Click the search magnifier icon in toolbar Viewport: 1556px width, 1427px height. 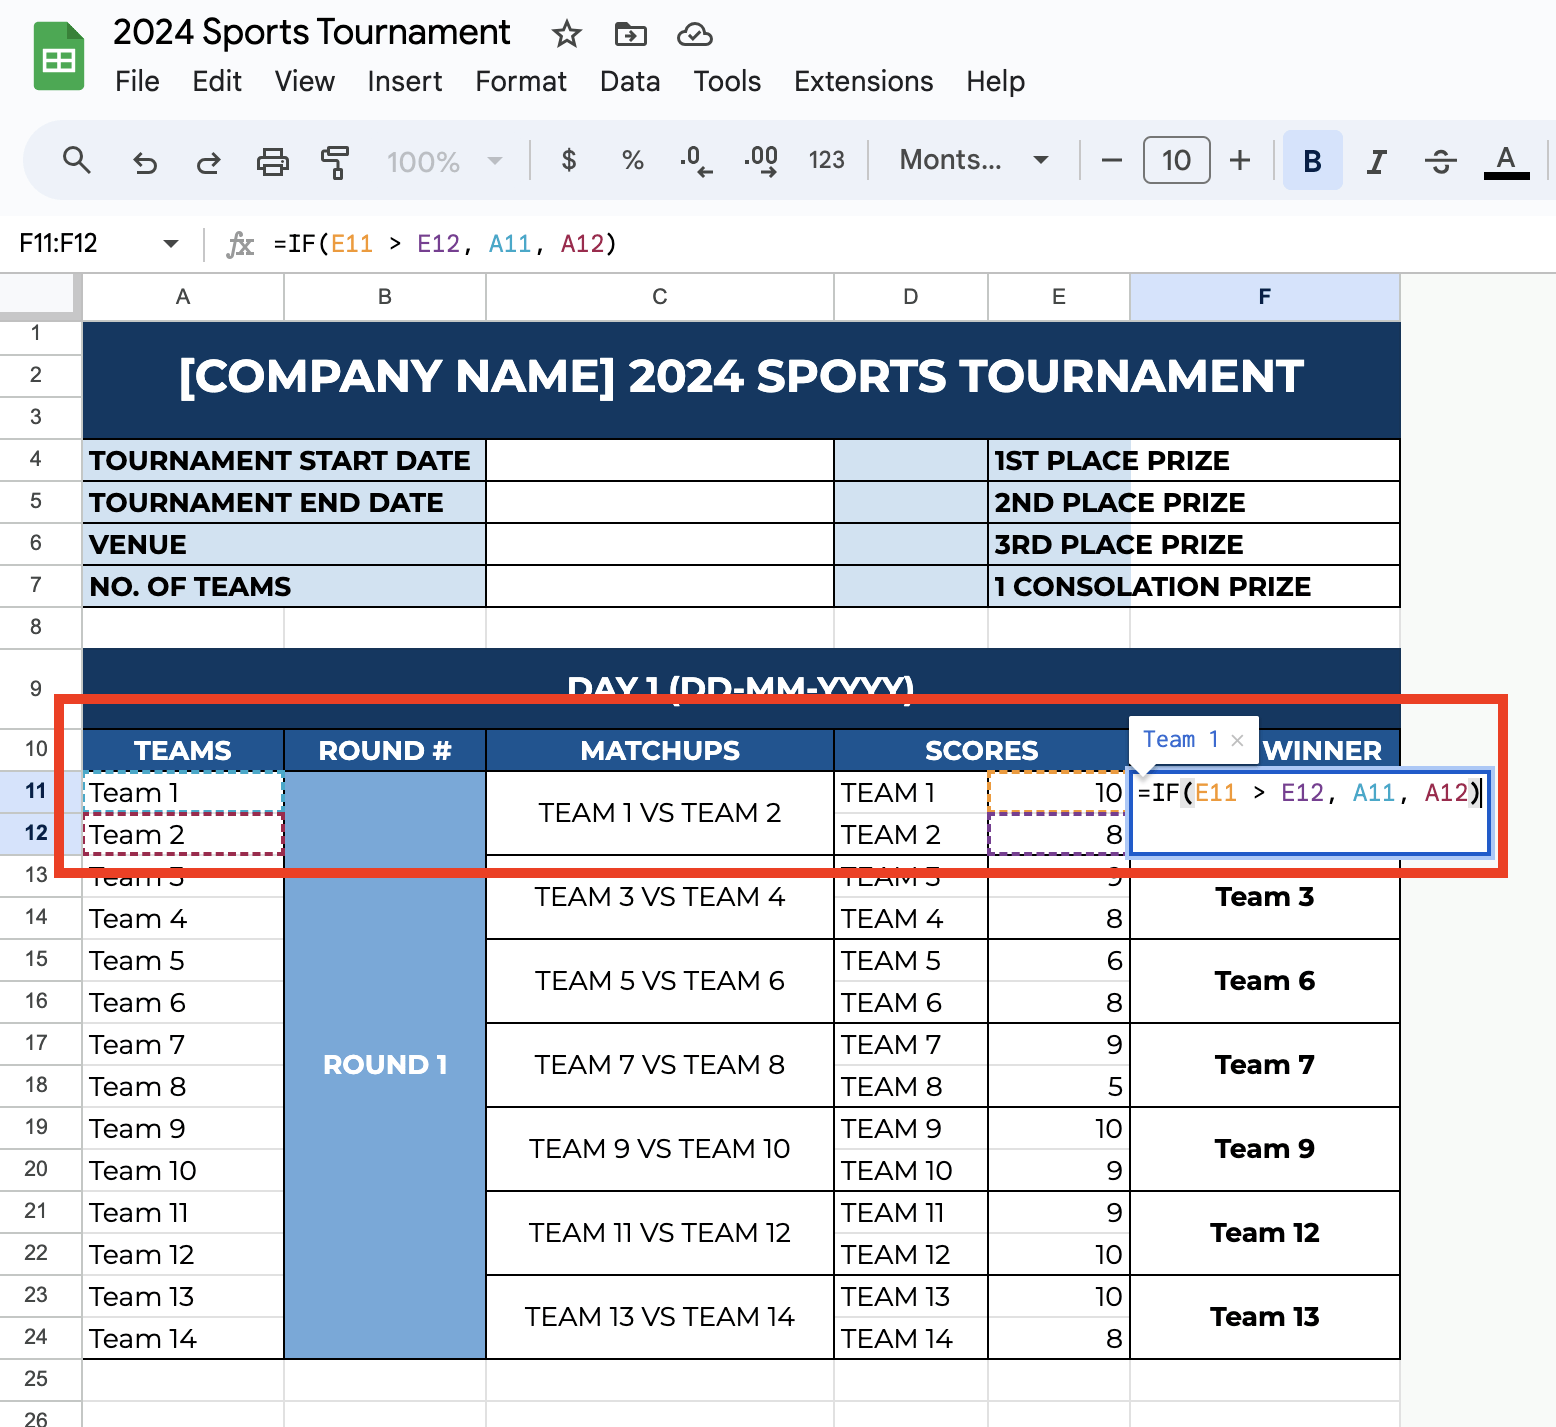[x=76, y=160]
